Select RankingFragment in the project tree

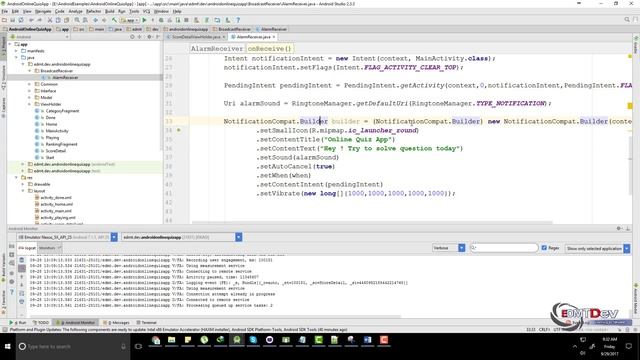click(x=61, y=144)
